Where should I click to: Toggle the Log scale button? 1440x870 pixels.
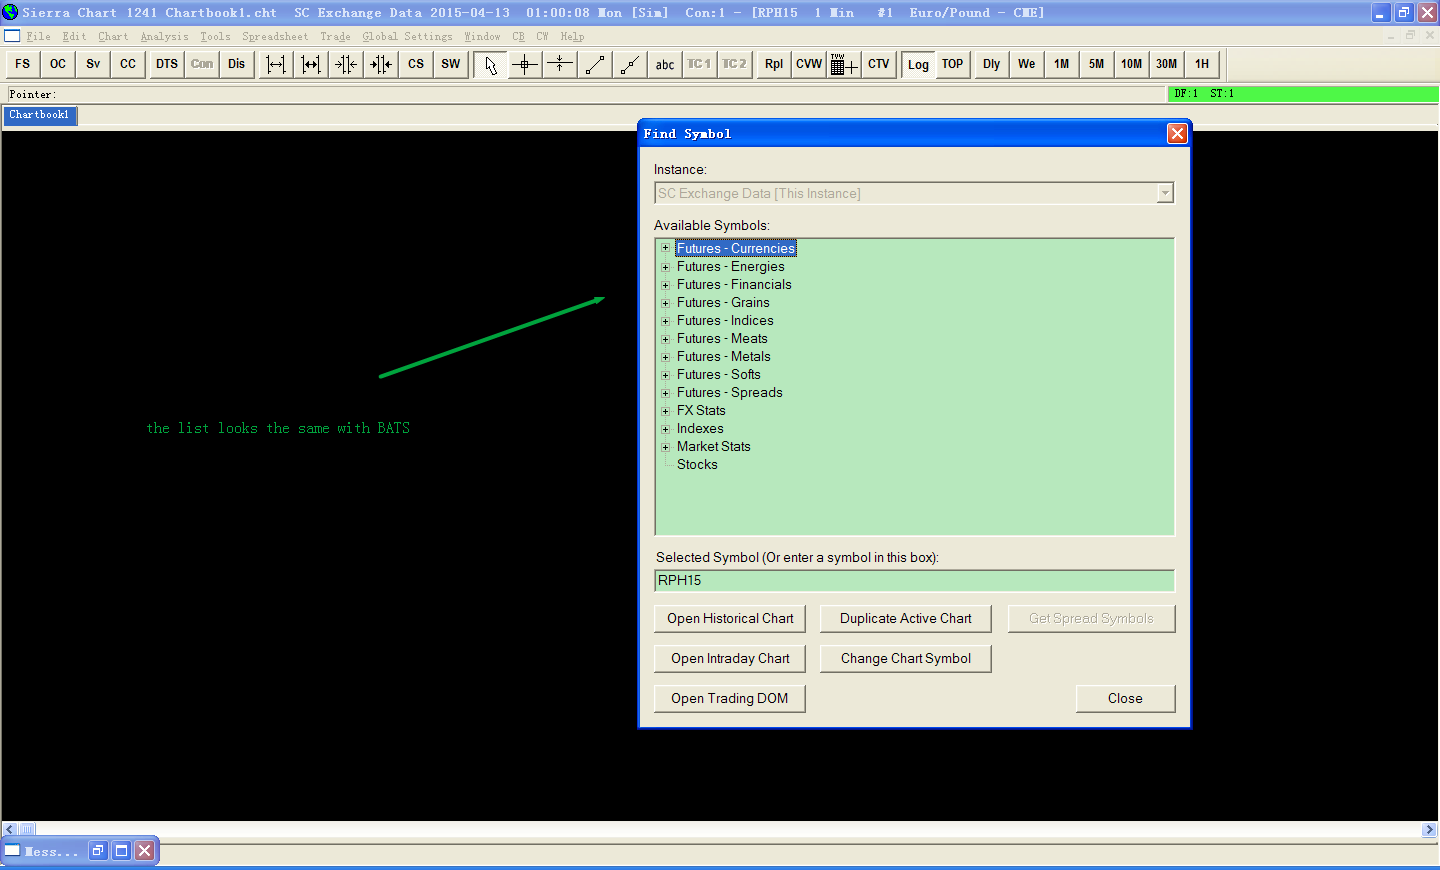(918, 64)
